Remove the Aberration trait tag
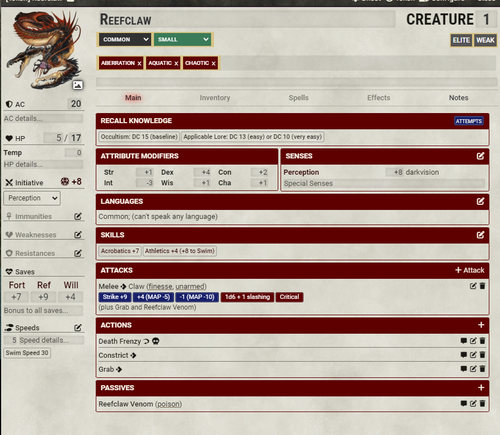This screenshot has width=500, height=435. pyautogui.click(x=139, y=63)
